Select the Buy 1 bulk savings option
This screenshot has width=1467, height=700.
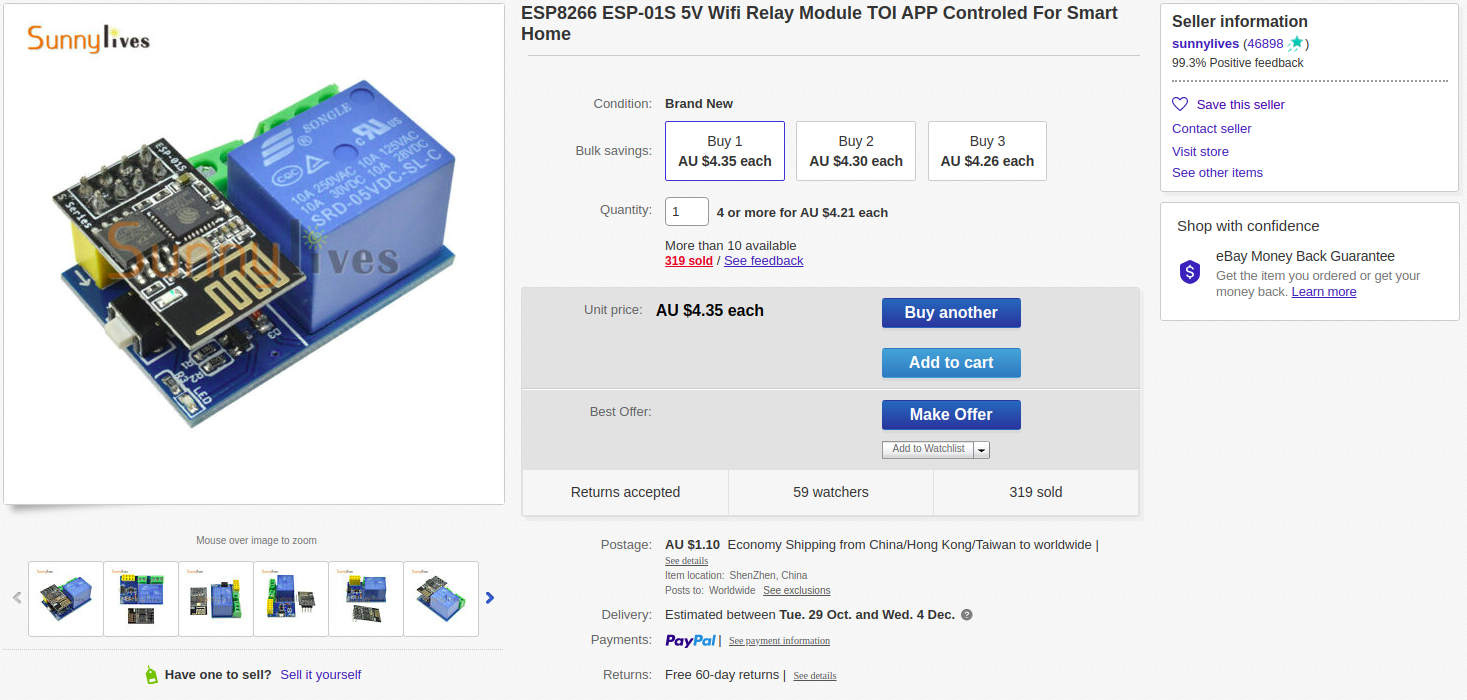click(x=725, y=151)
